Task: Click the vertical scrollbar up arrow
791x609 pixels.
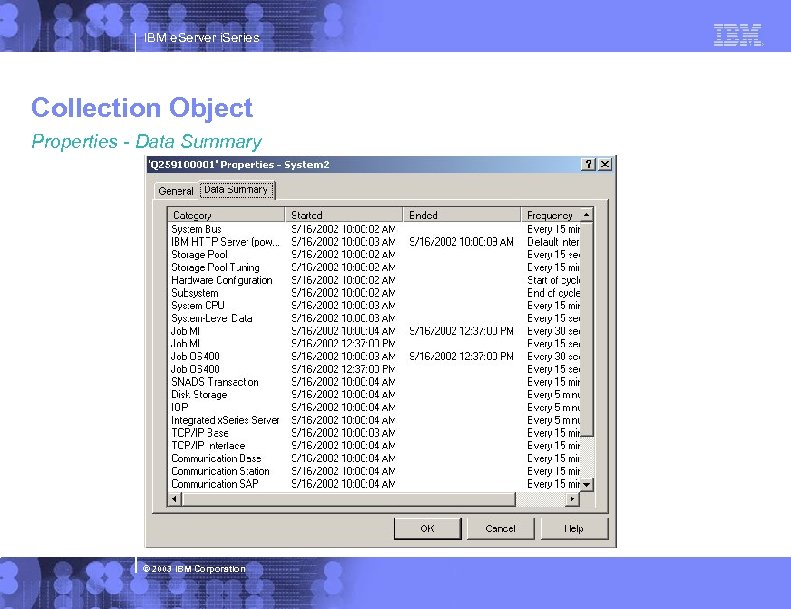Action: [x=587, y=215]
